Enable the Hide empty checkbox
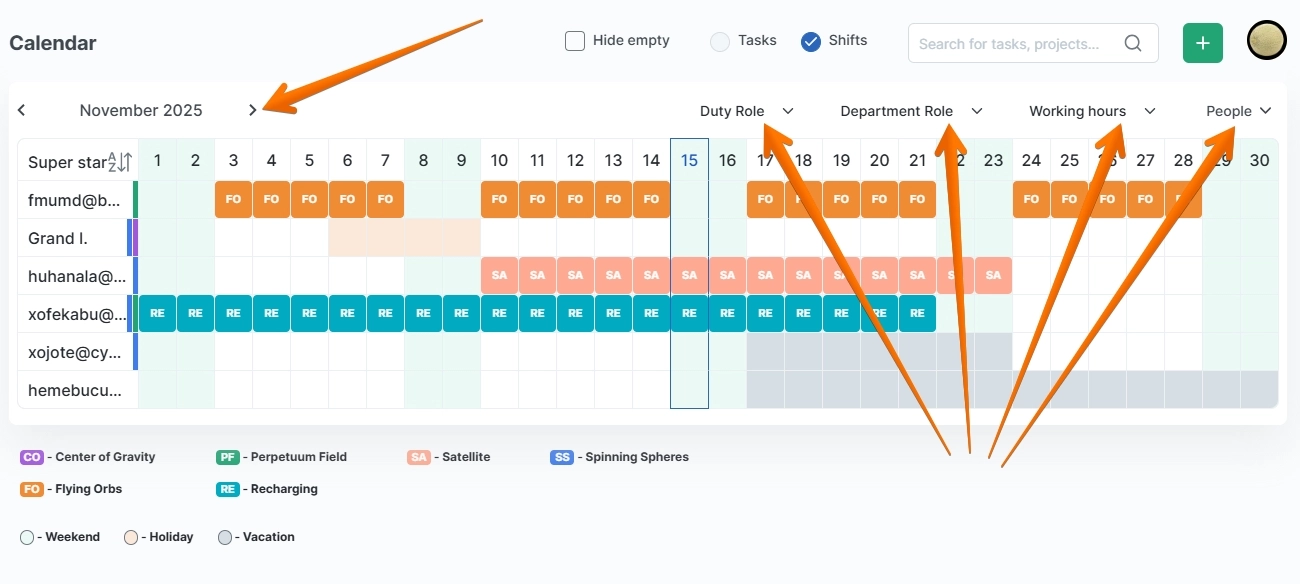The height and width of the screenshot is (584, 1300). 575,40
